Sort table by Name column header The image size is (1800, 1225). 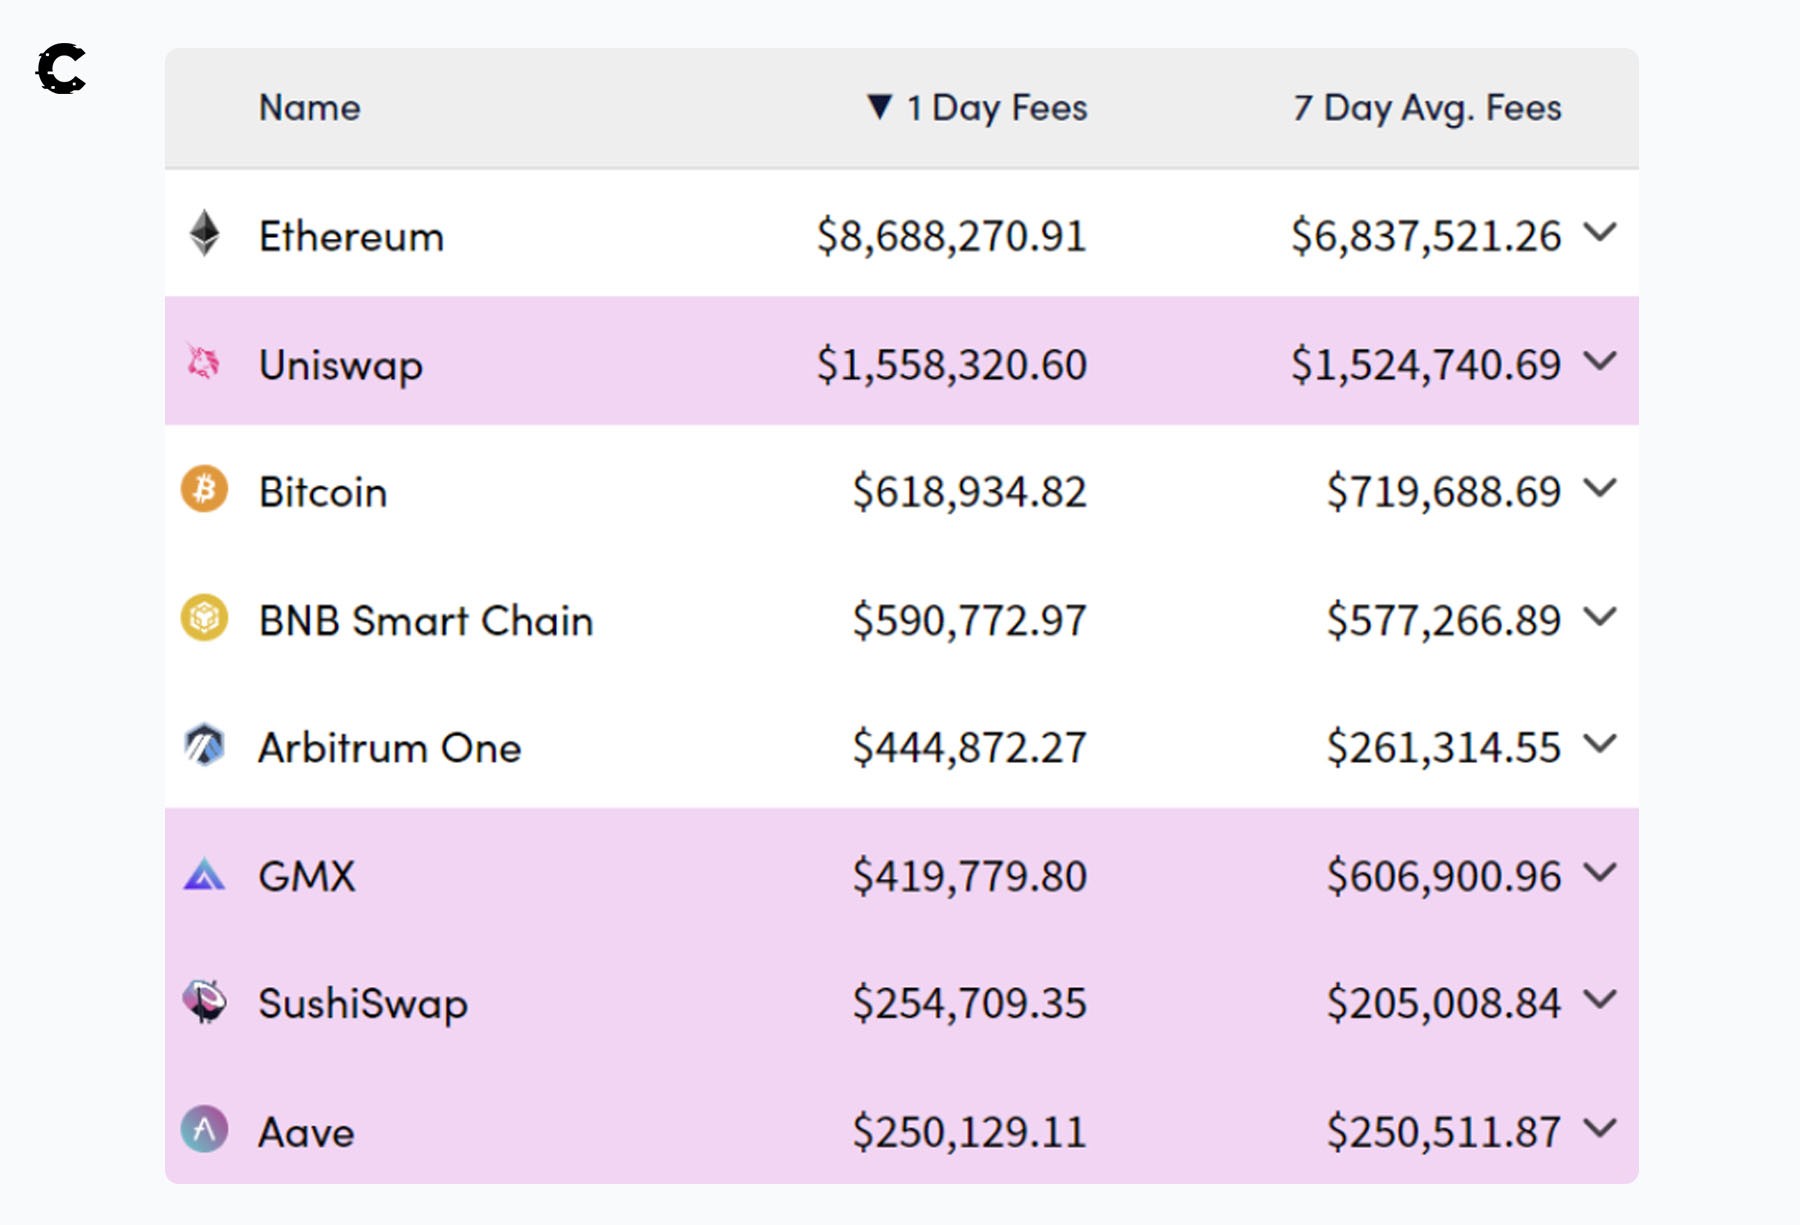point(309,108)
